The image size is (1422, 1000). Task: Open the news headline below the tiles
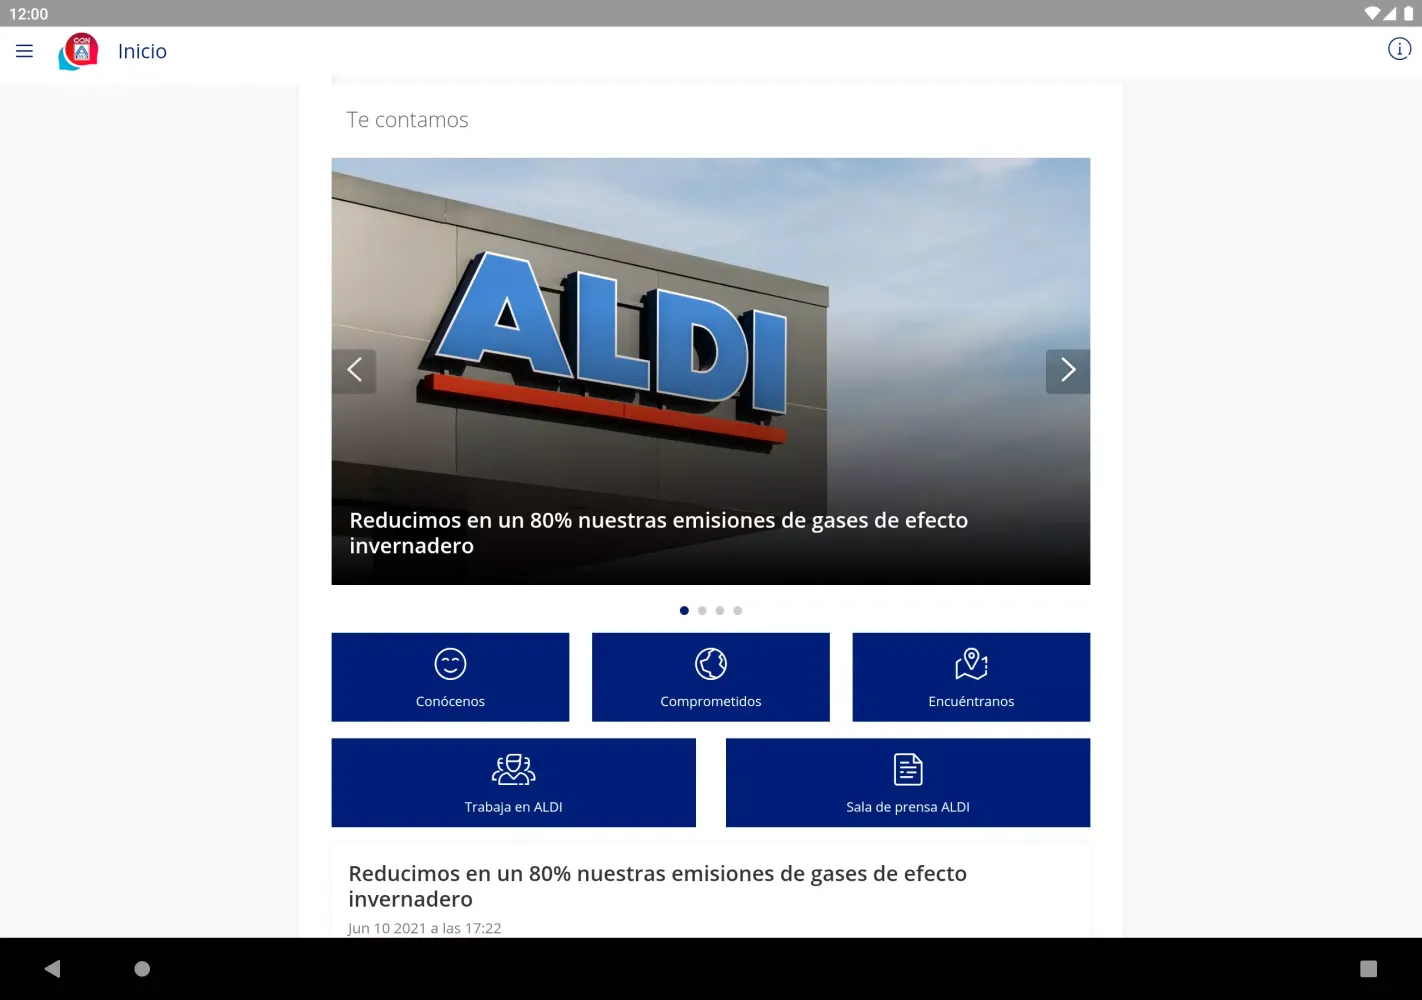click(x=657, y=886)
